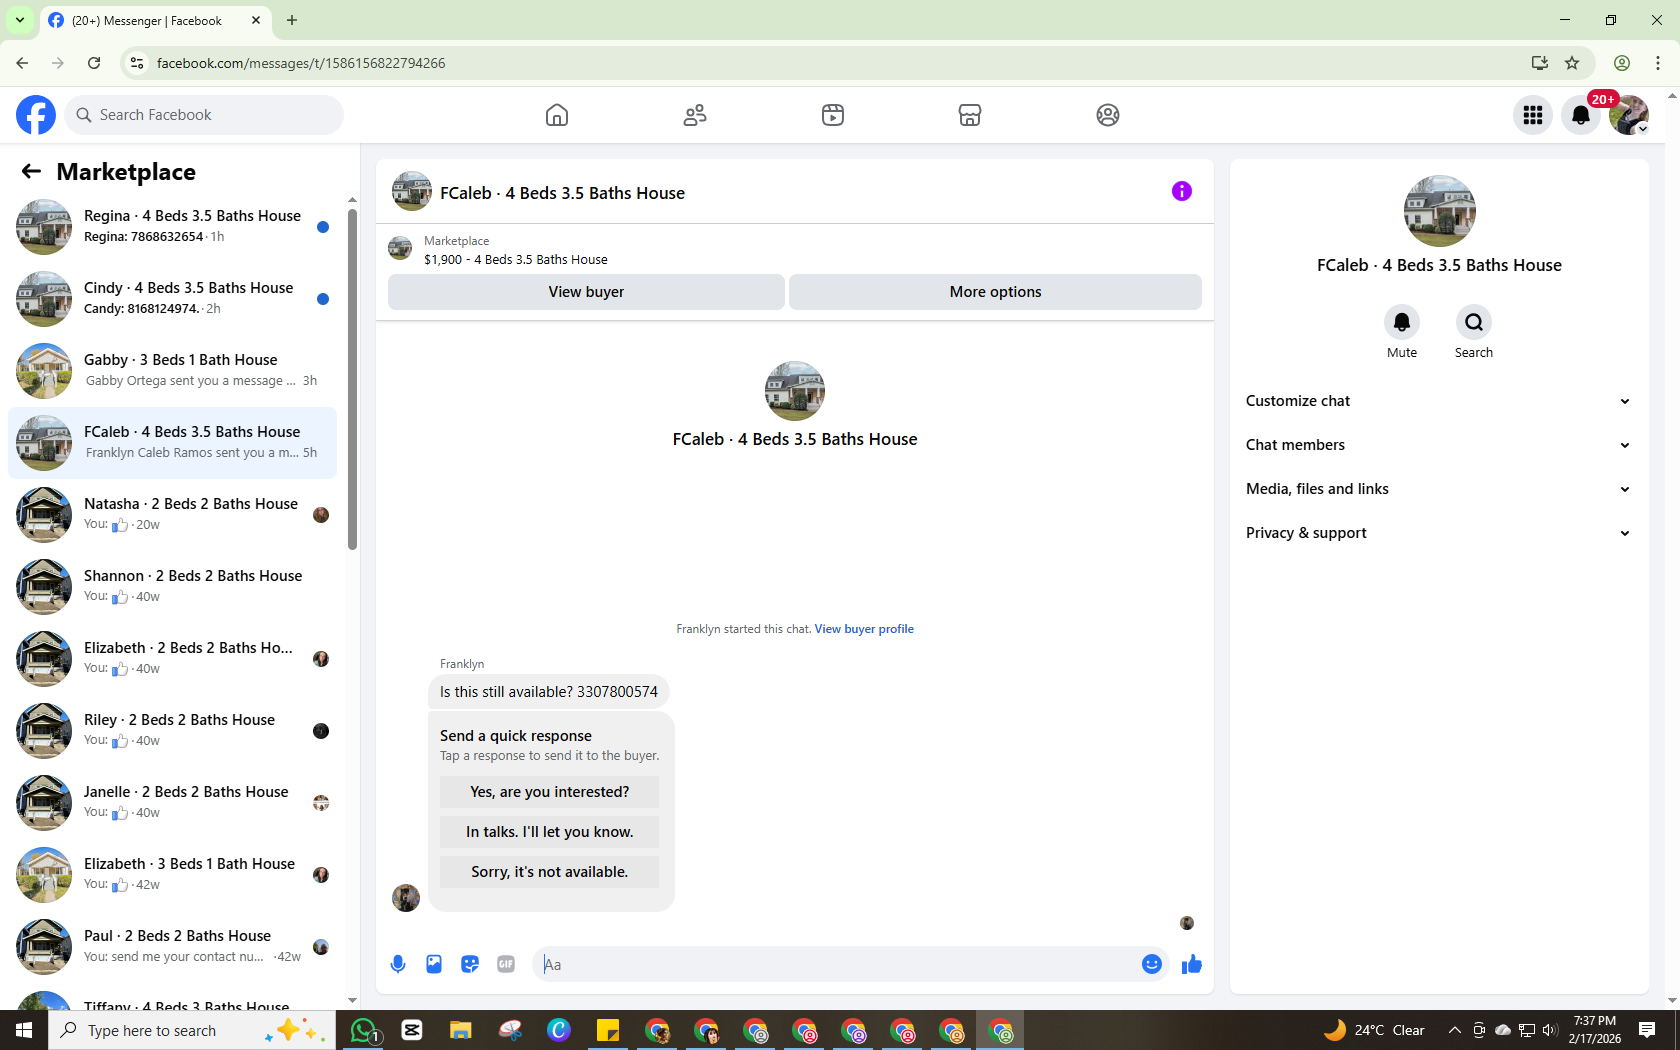Expand Customize chat section
Image resolution: width=1680 pixels, height=1050 pixels.
pyautogui.click(x=1439, y=401)
